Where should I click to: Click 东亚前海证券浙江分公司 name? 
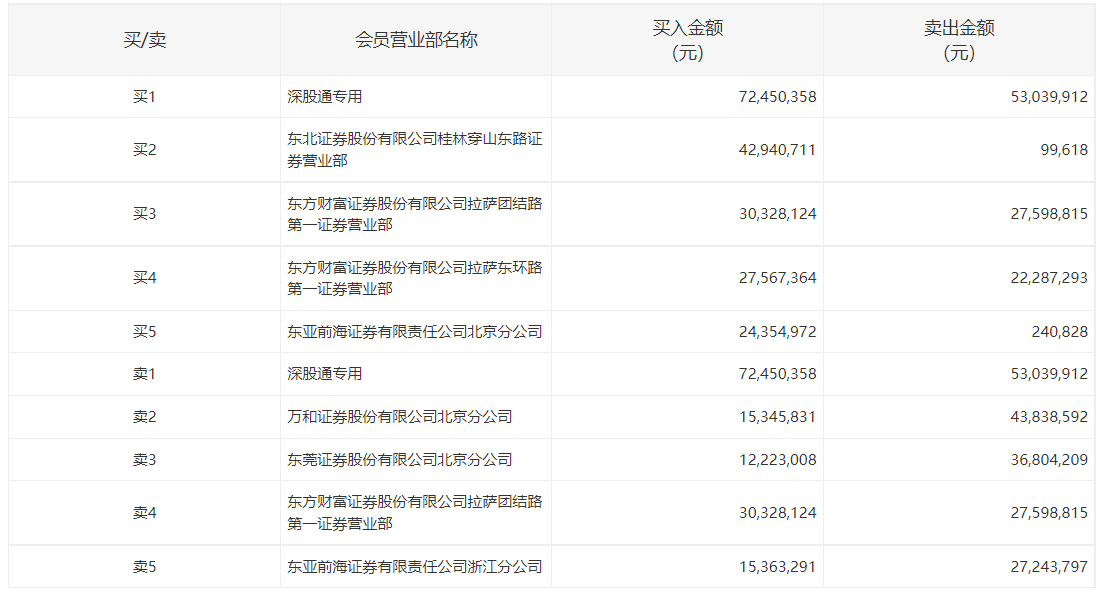[x=415, y=567]
